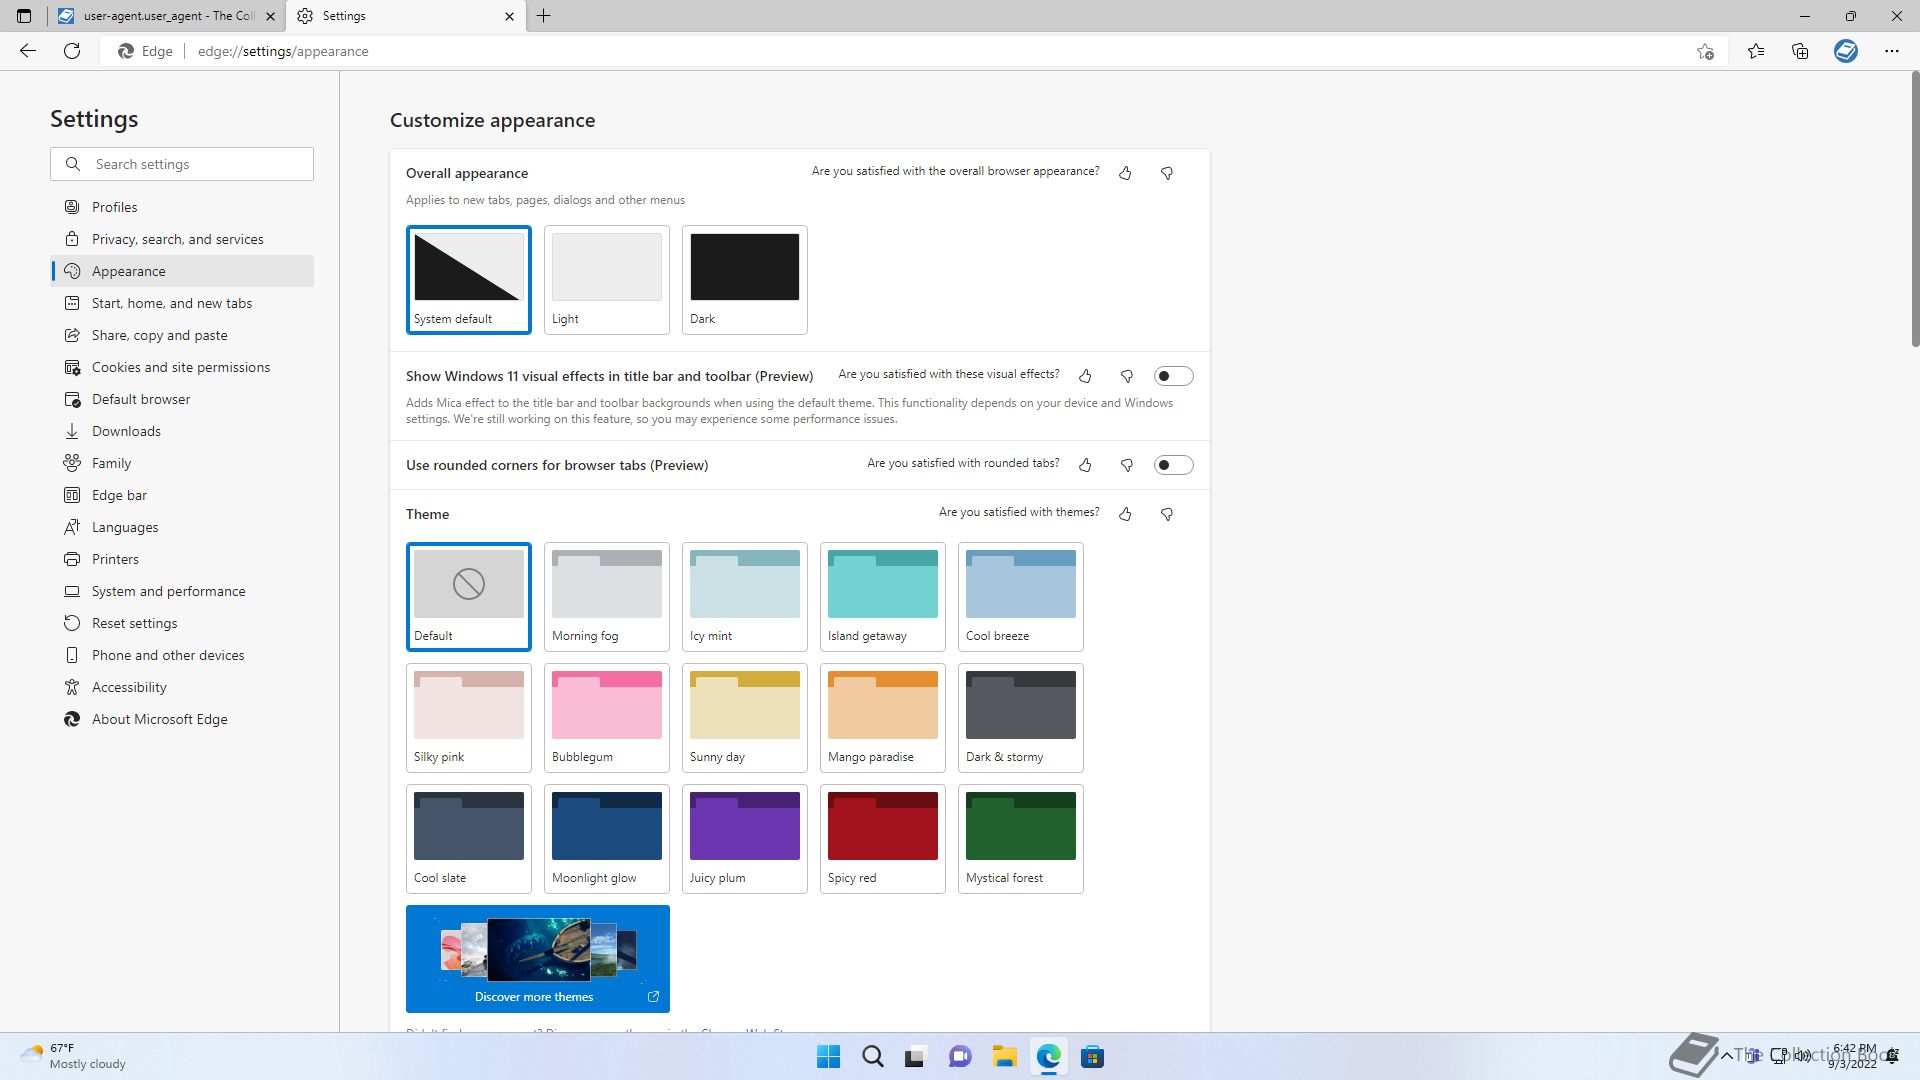Open weather widget showing 67°F

pos(74,1057)
